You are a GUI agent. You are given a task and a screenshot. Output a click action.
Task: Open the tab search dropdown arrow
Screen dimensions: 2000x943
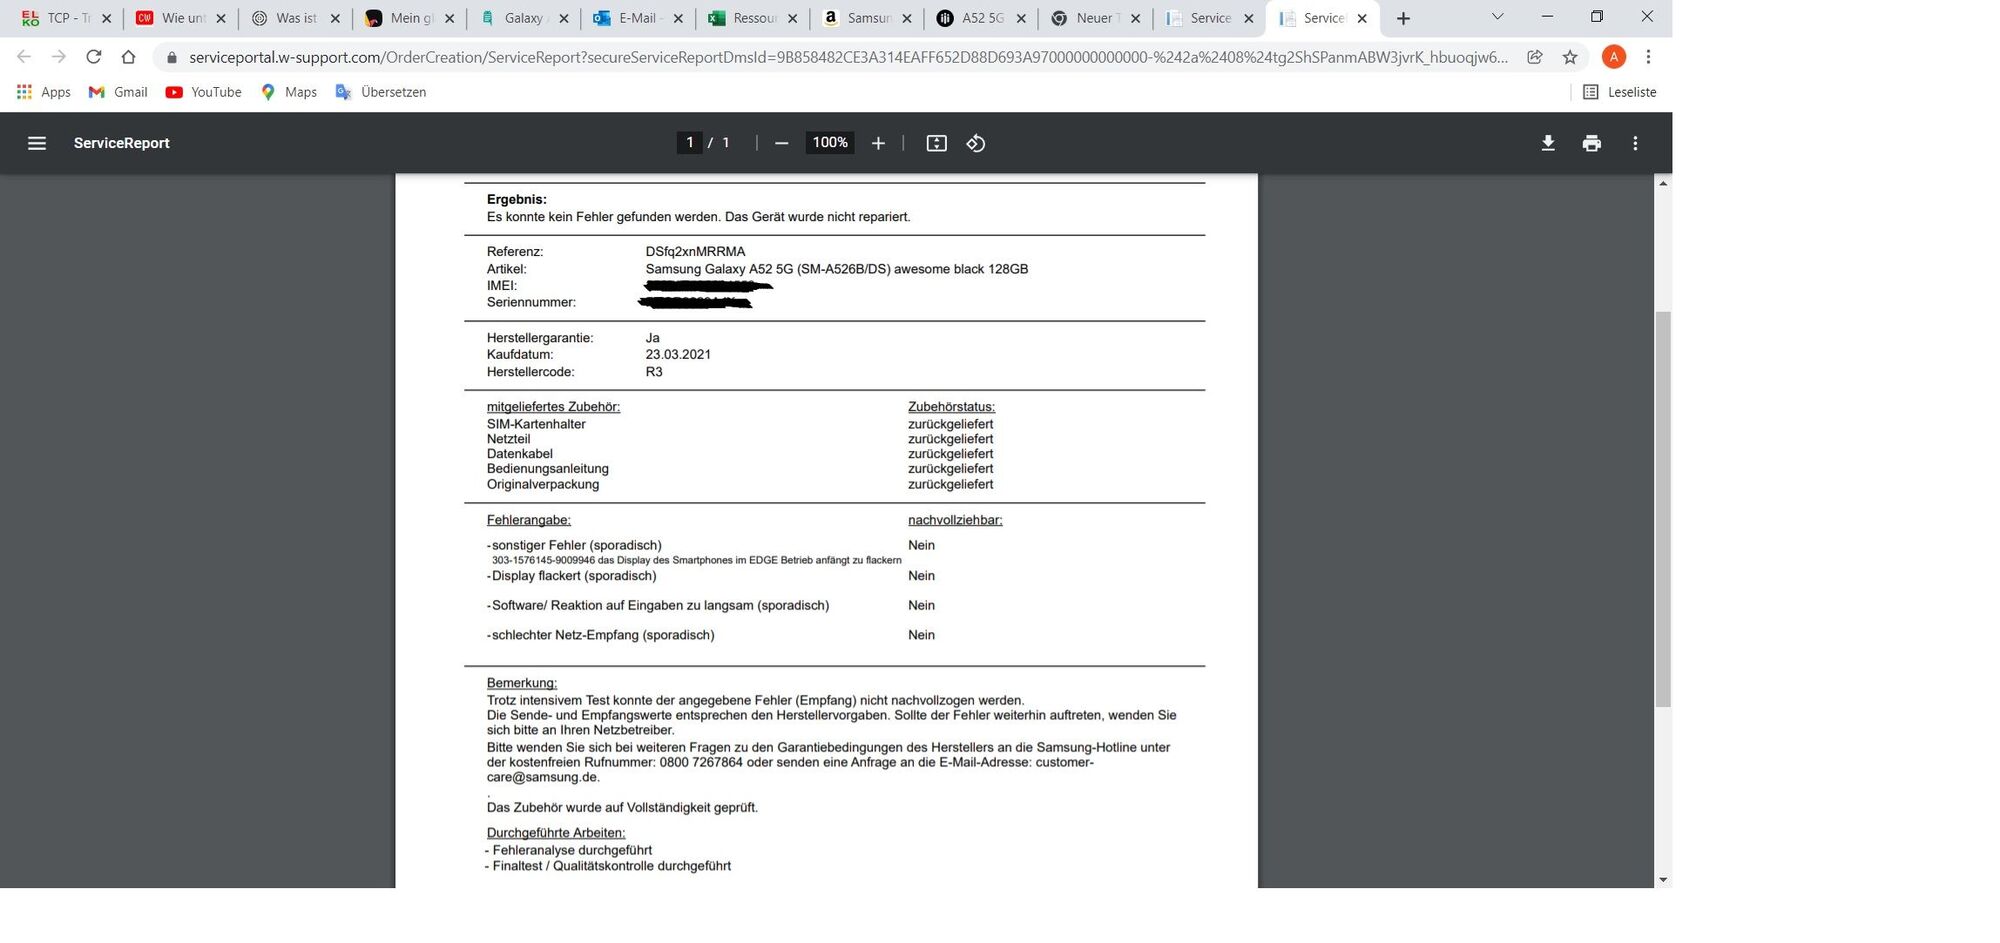point(1497,16)
